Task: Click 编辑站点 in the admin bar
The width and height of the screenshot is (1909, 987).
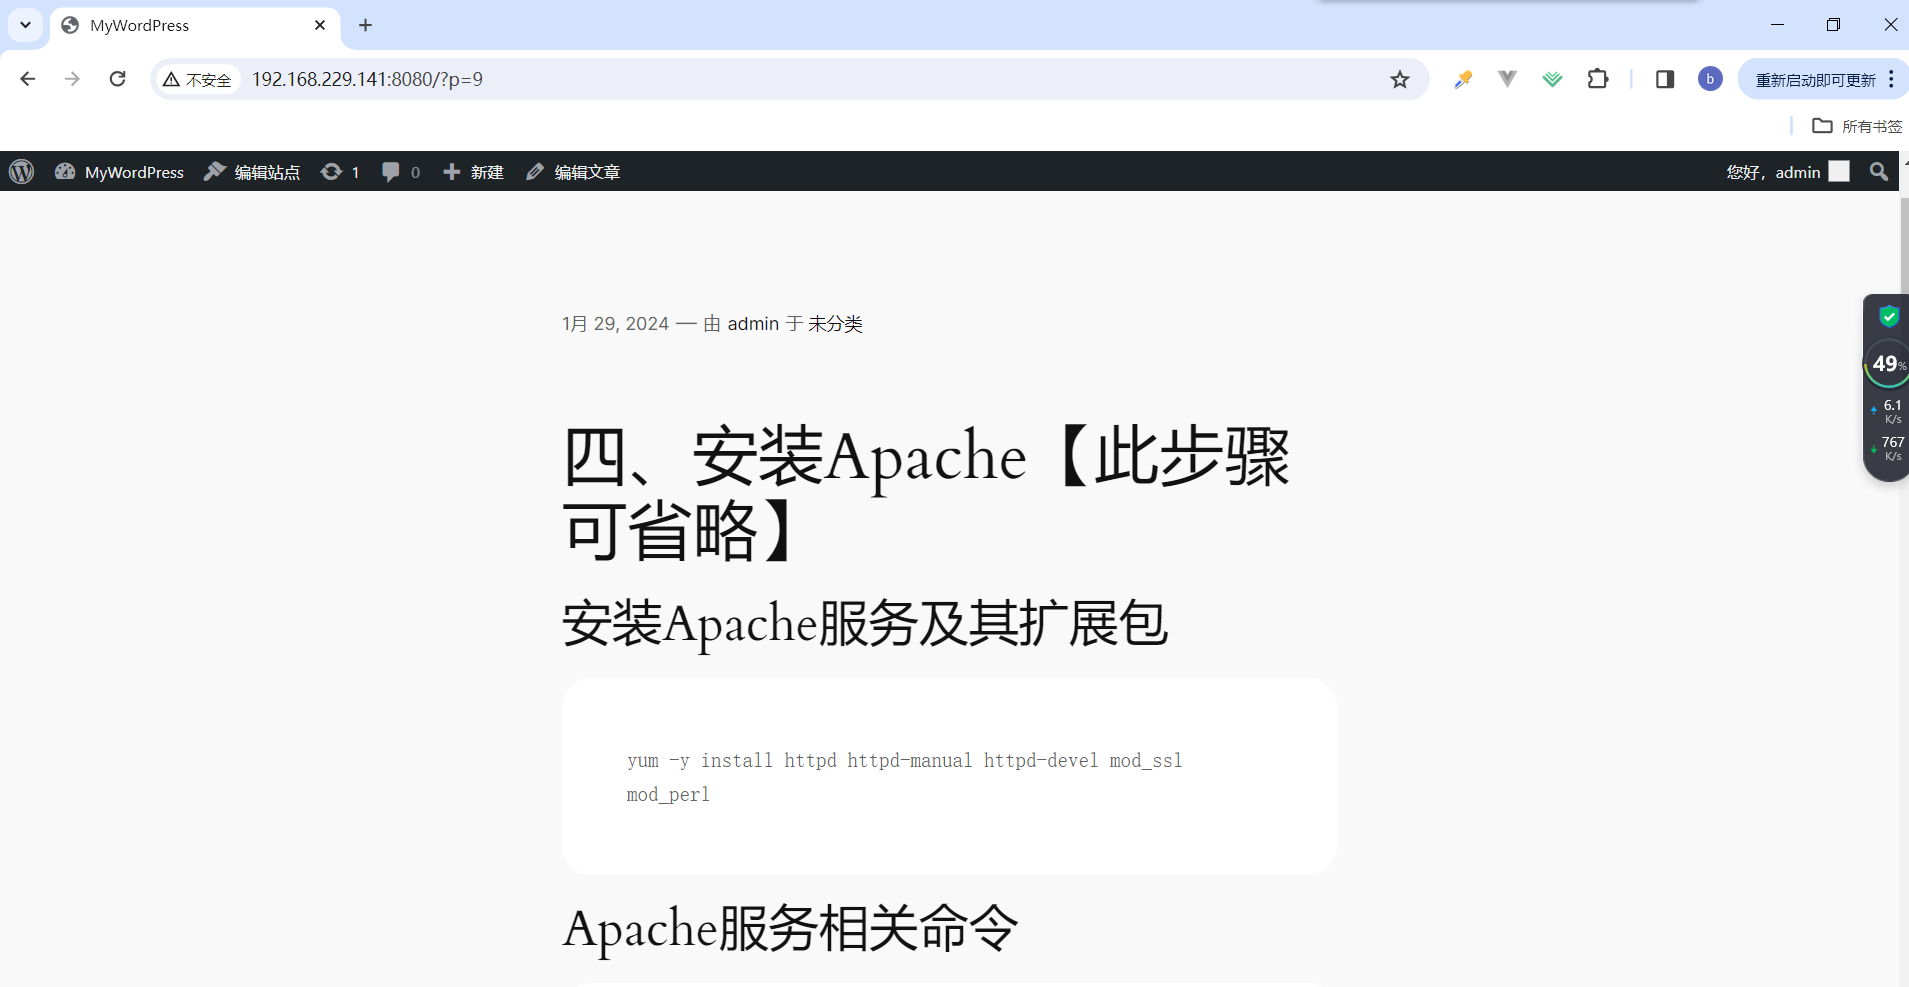Action: pos(252,172)
